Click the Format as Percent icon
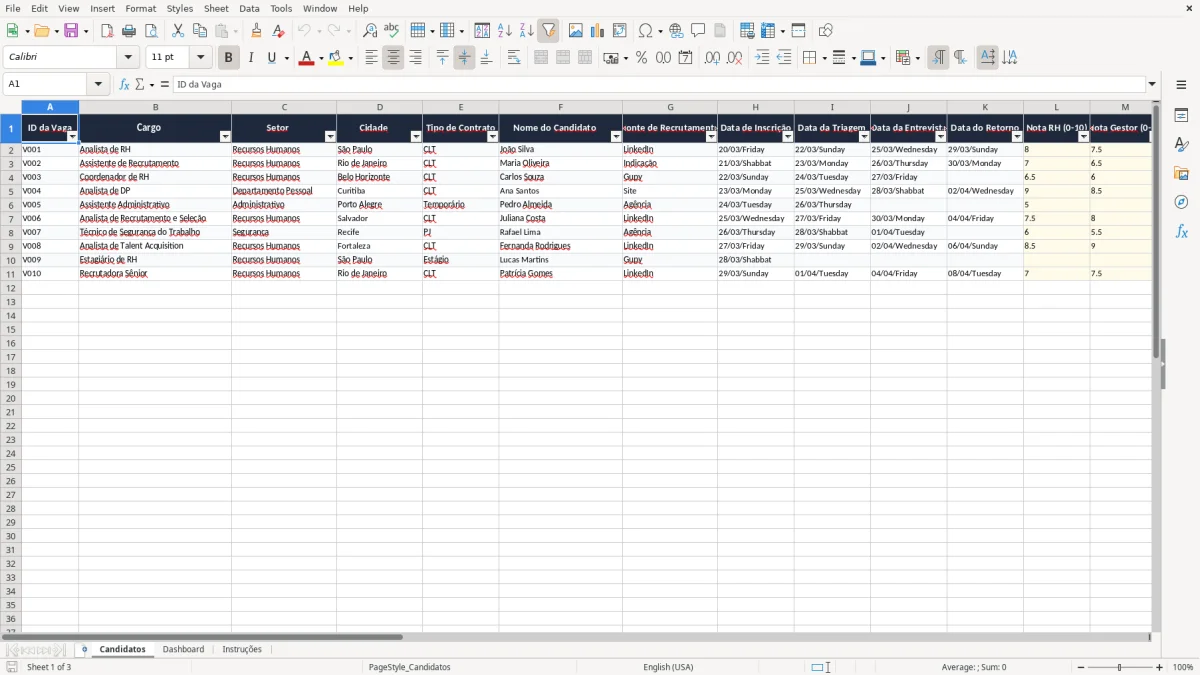The image size is (1200, 675). pos(642,58)
